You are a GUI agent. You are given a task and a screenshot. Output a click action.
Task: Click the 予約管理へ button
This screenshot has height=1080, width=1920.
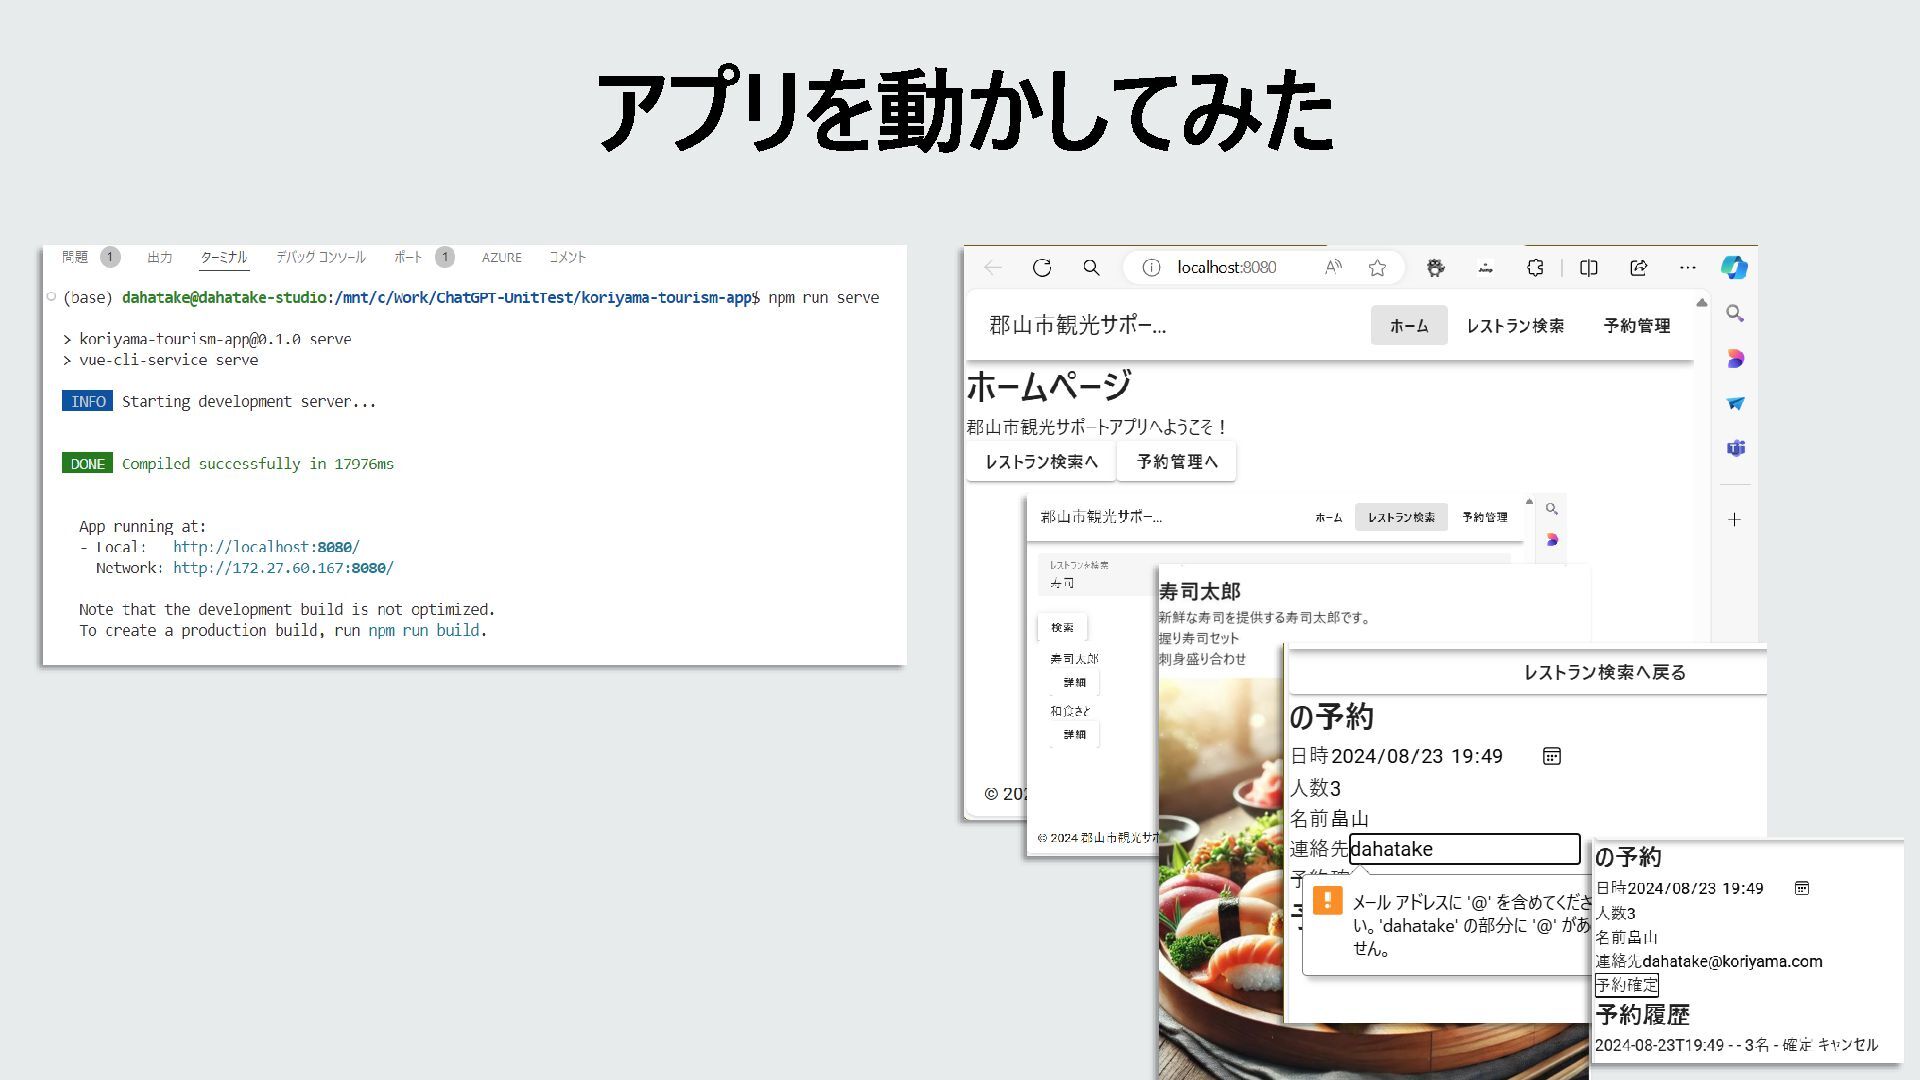[1176, 462]
